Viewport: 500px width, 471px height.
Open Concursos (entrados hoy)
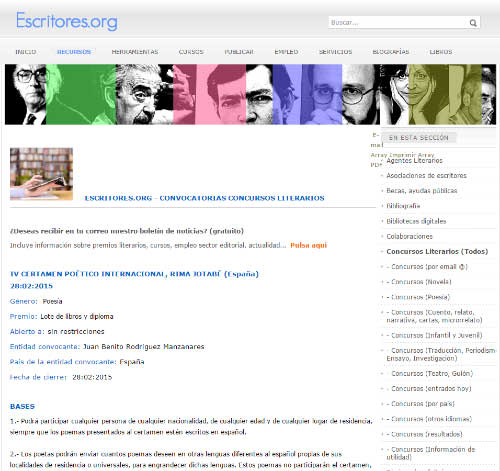tap(429, 389)
